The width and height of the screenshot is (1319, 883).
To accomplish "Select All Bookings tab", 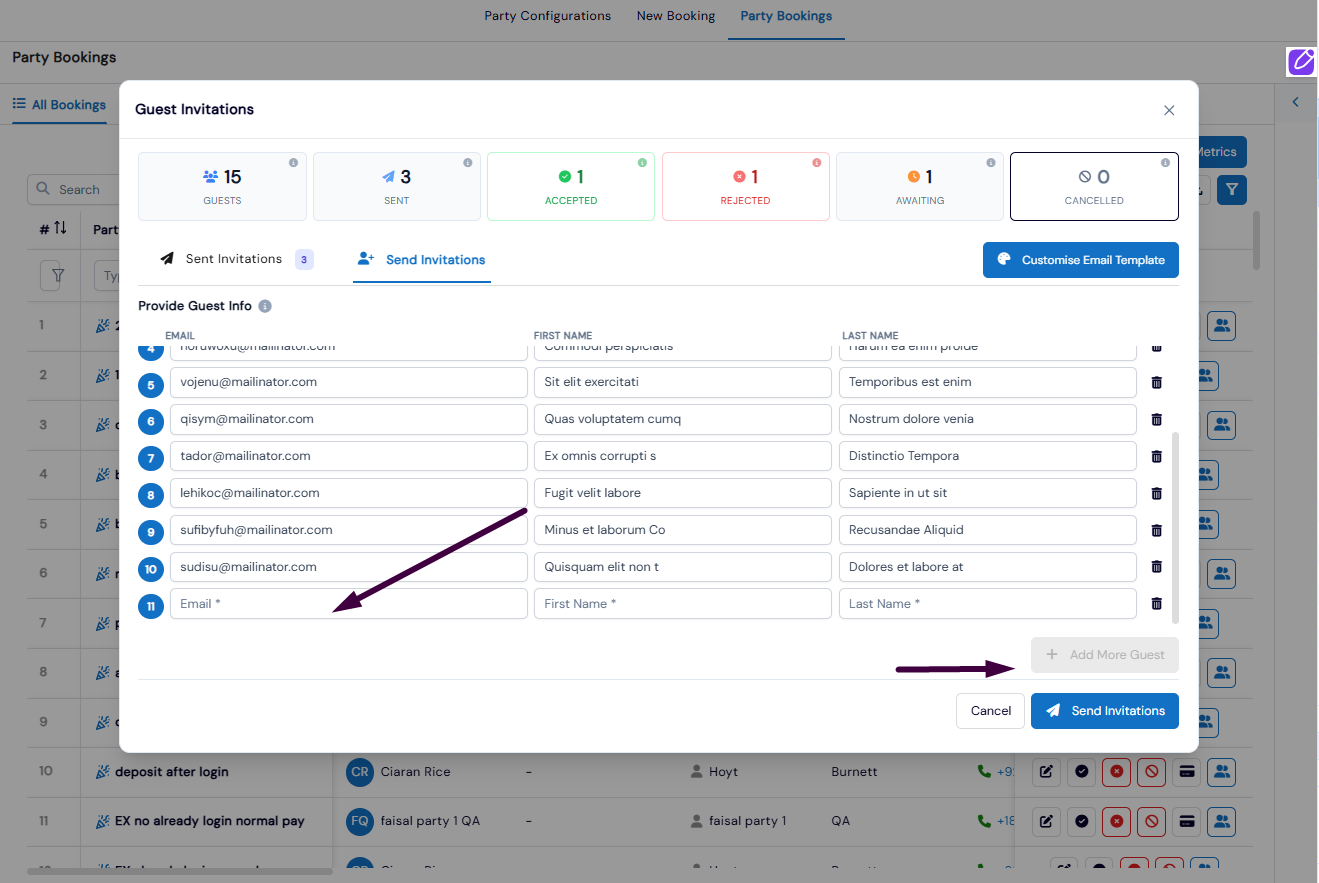I will (x=59, y=104).
